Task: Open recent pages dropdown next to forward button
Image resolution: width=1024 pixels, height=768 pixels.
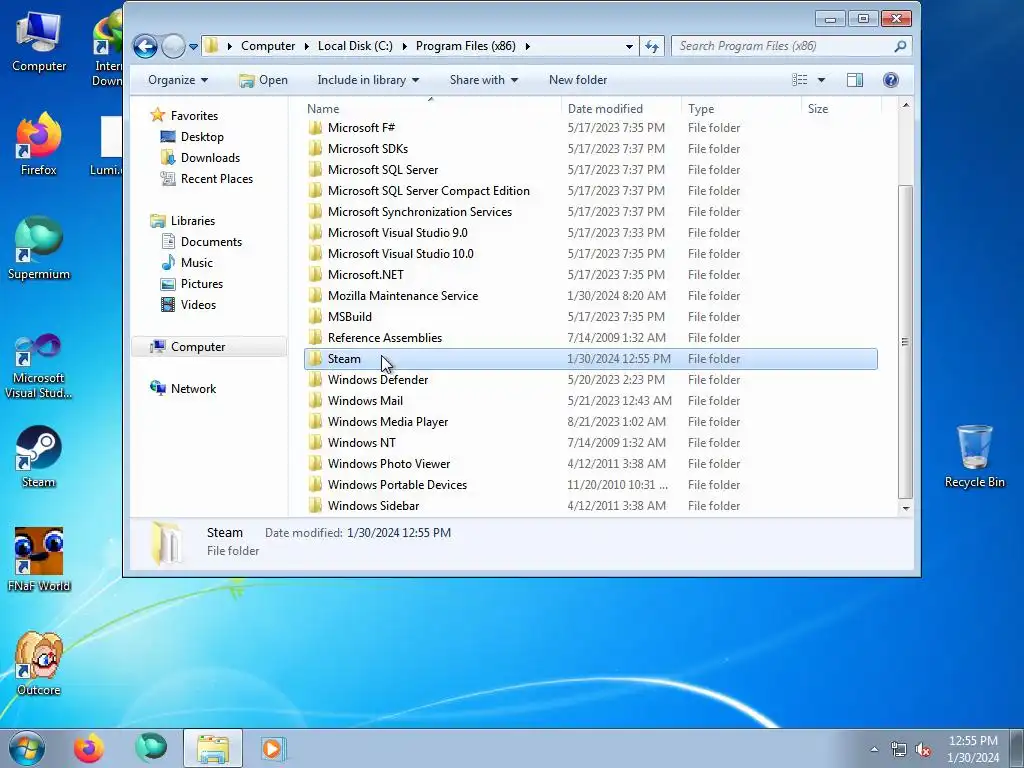Action: click(193, 47)
